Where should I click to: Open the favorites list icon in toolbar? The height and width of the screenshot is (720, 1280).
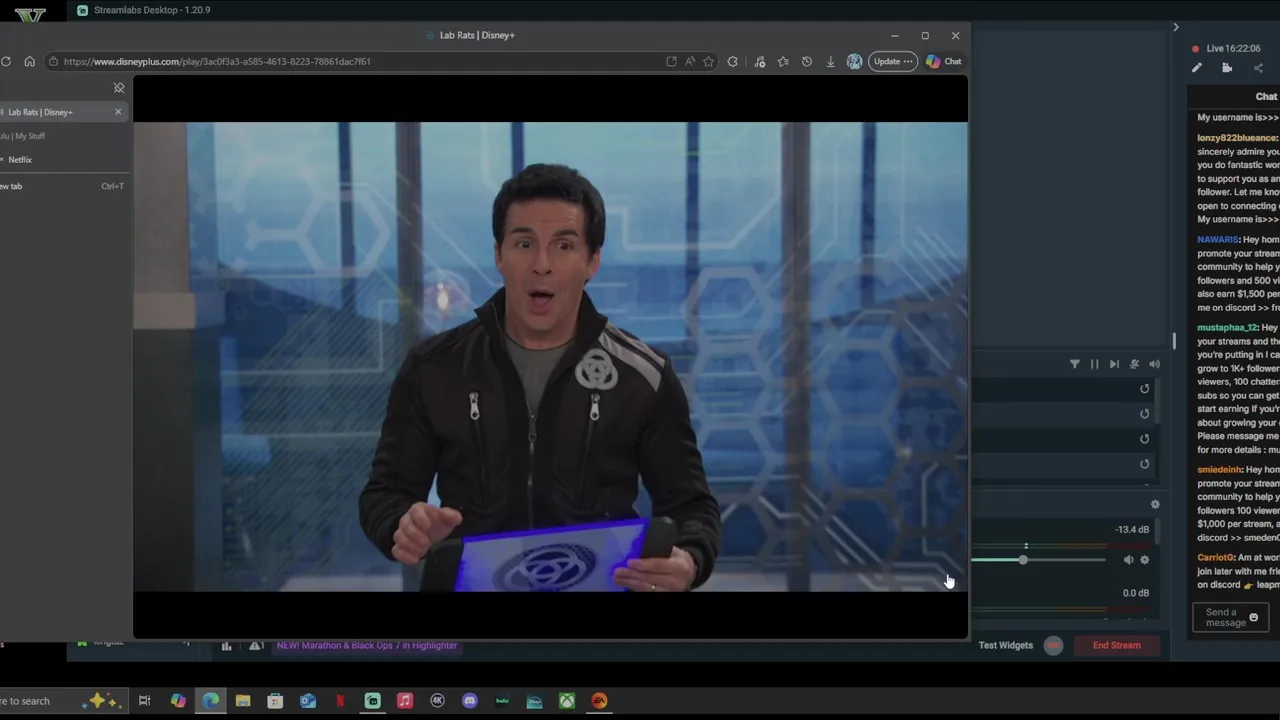(x=783, y=61)
